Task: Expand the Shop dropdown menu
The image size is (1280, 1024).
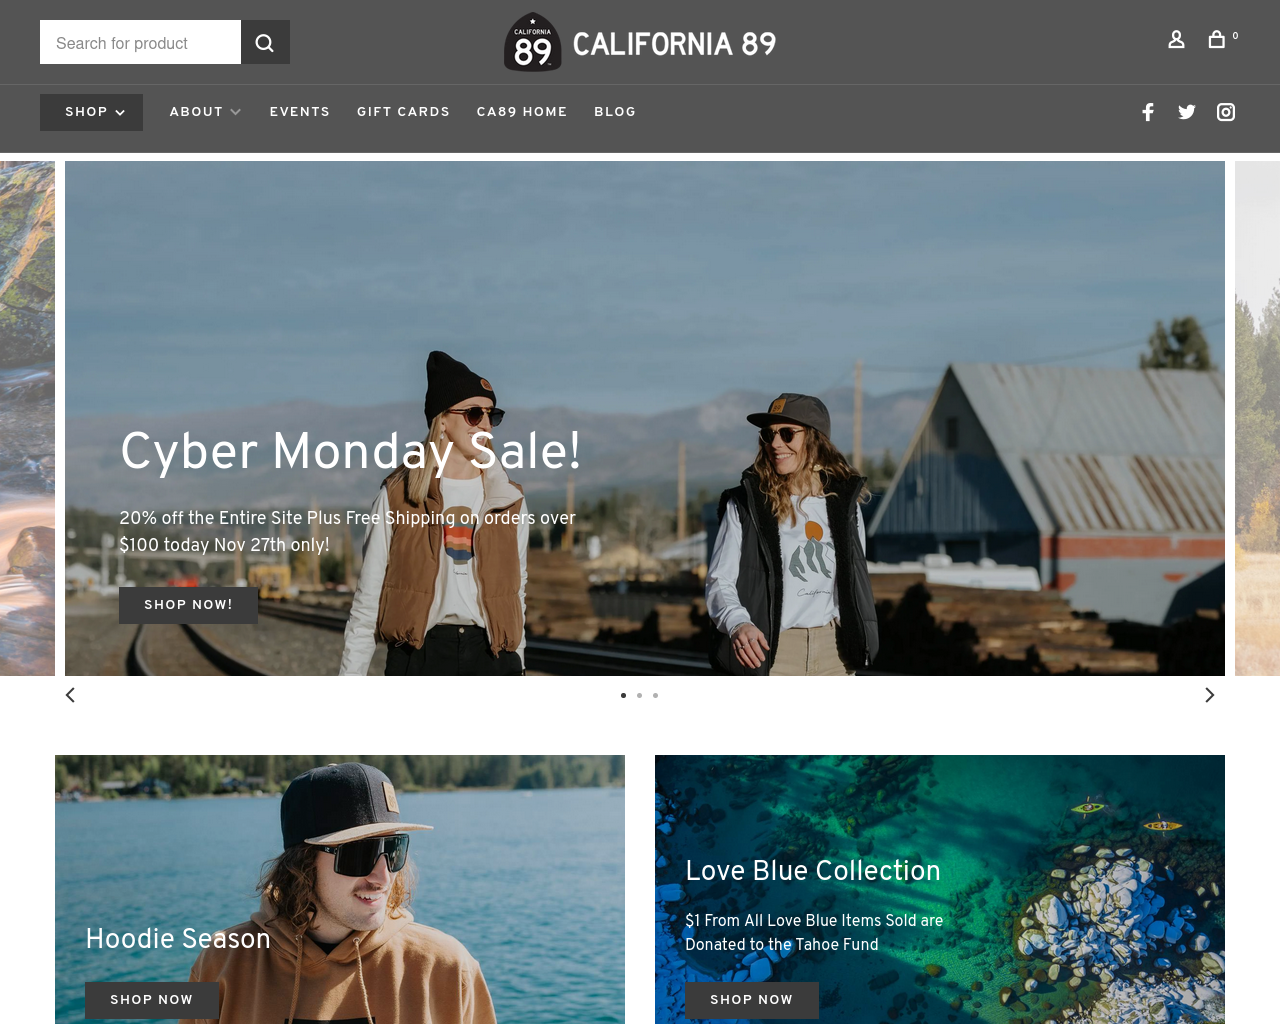Action: pyautogui.click(x=91, y=112)
